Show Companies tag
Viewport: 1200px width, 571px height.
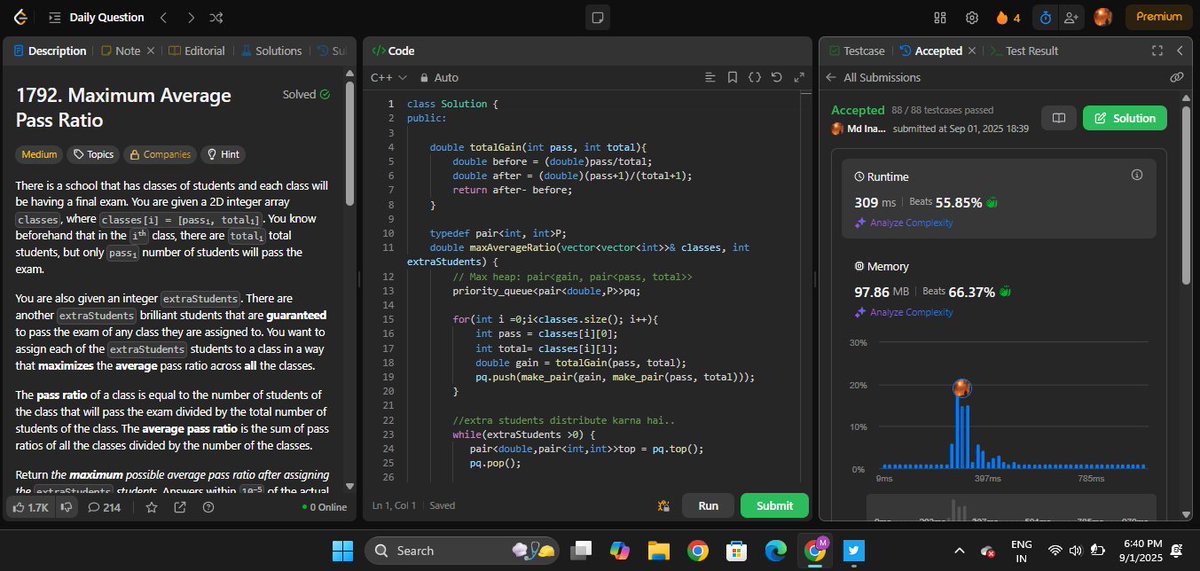tap(160, 154)
